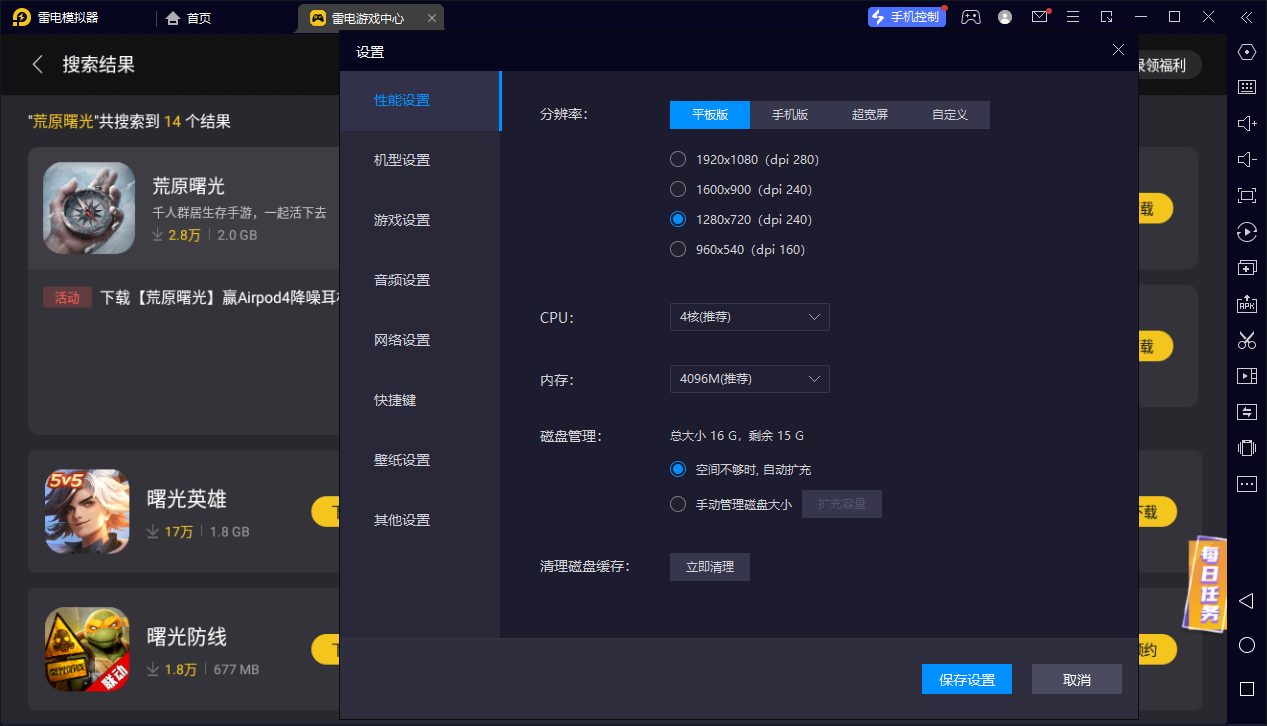Tap the Android back triangle button
The image size is (1267, 726).
tap(1246, 601)
